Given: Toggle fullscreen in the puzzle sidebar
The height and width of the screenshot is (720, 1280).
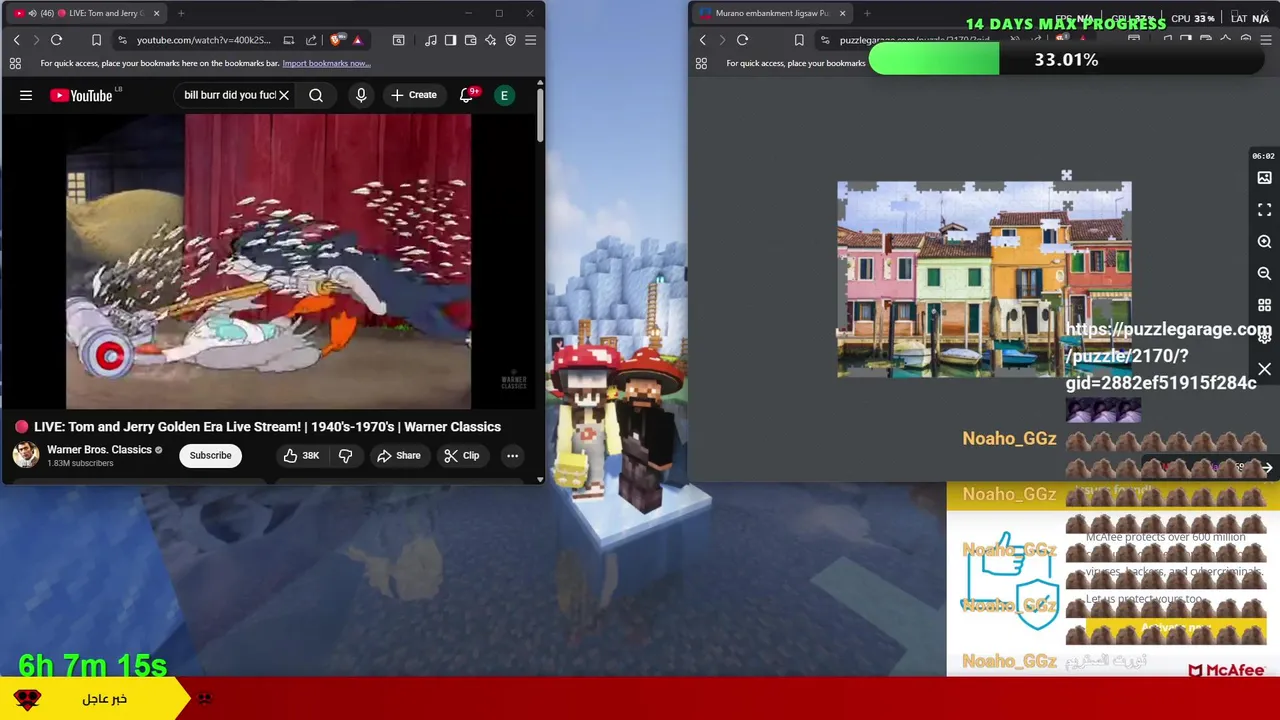Looking at the screenshot, I should click(1264, 210).
